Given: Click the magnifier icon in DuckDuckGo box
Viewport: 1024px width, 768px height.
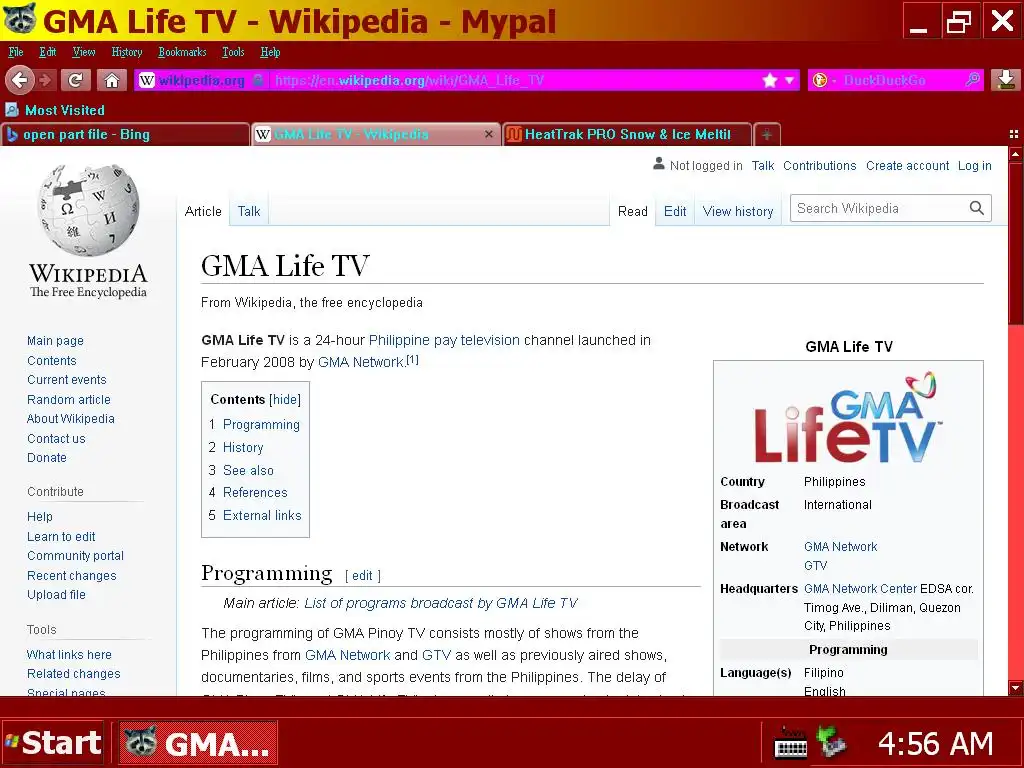Looking at the screenshot, I should pos(972,80).
